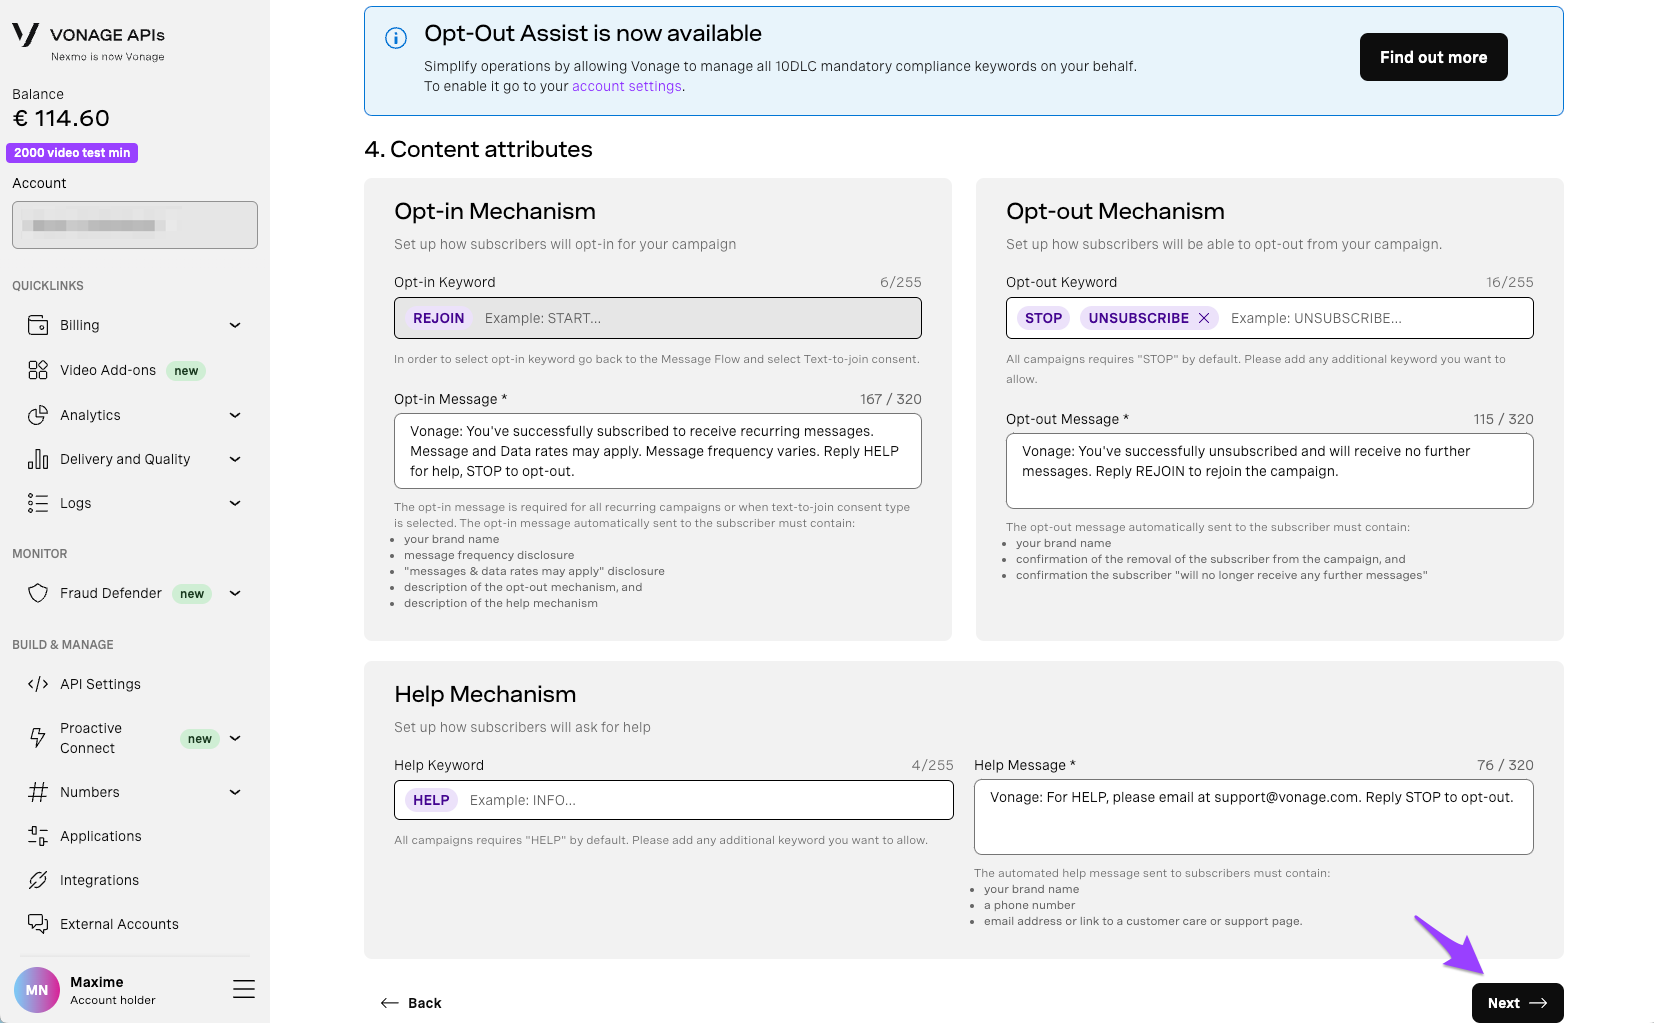Click the Find out more button
1654x1023 pixels.
tap(1433, 57)
